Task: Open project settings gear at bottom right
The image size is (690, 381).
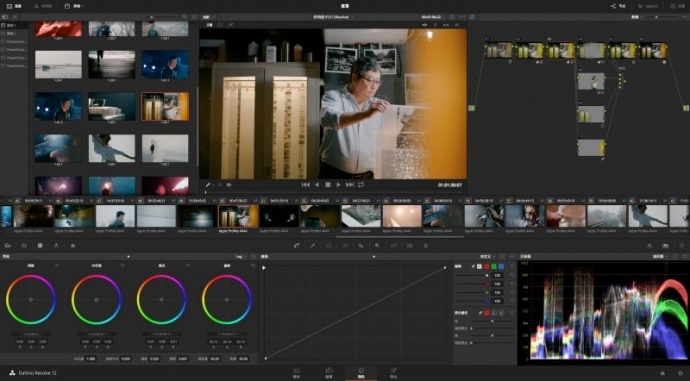Action: pos(680,373)
